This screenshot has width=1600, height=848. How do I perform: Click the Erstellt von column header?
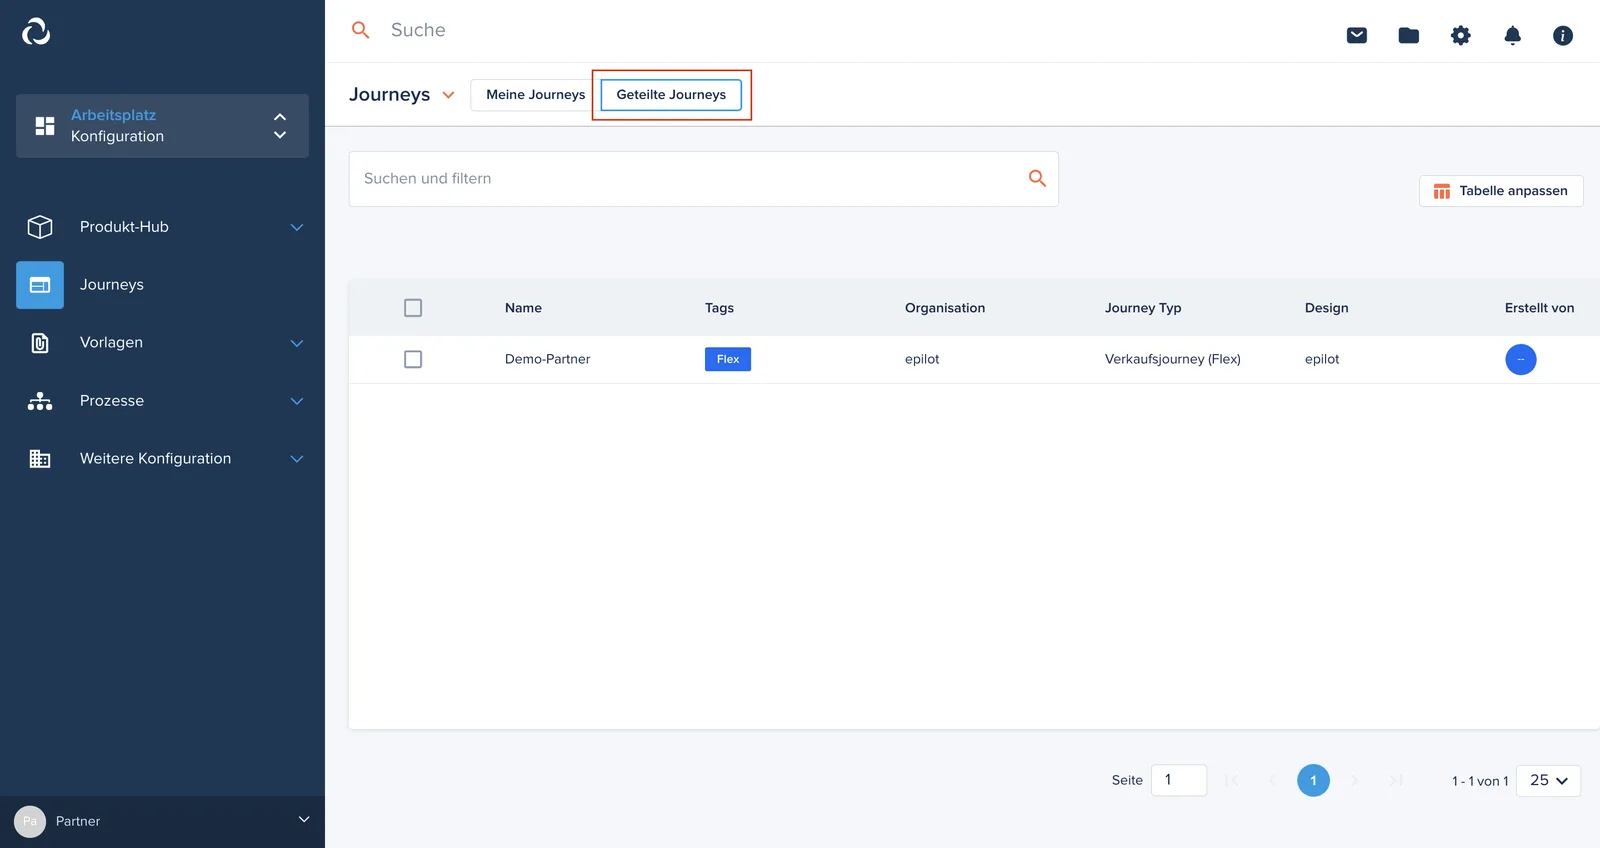(x=1540, y=308)
